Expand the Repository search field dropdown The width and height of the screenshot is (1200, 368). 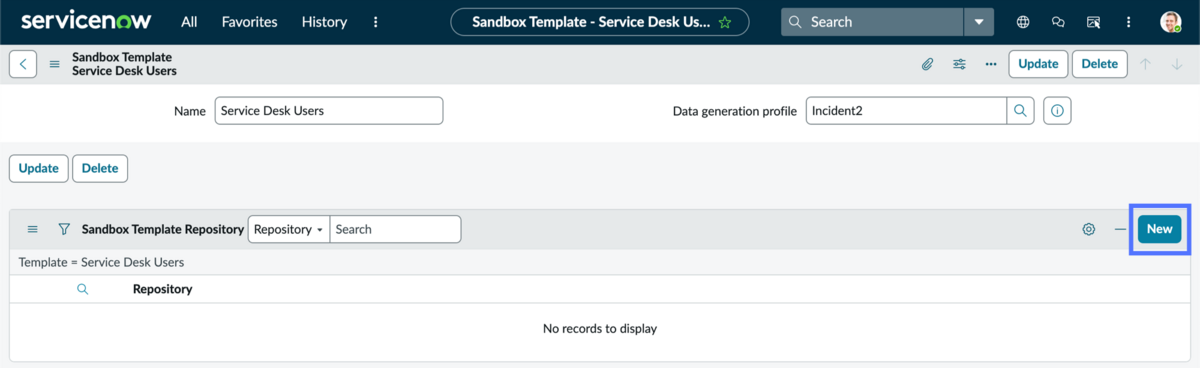(289, 229)
